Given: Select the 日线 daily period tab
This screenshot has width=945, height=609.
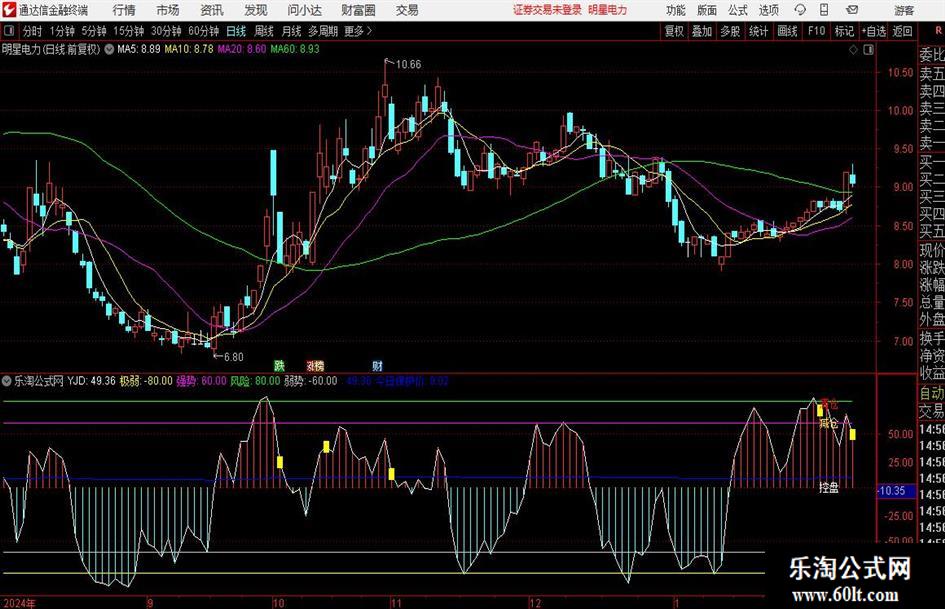Looking at the screenshot, I should pyautogui.click(x=236, y=31).
